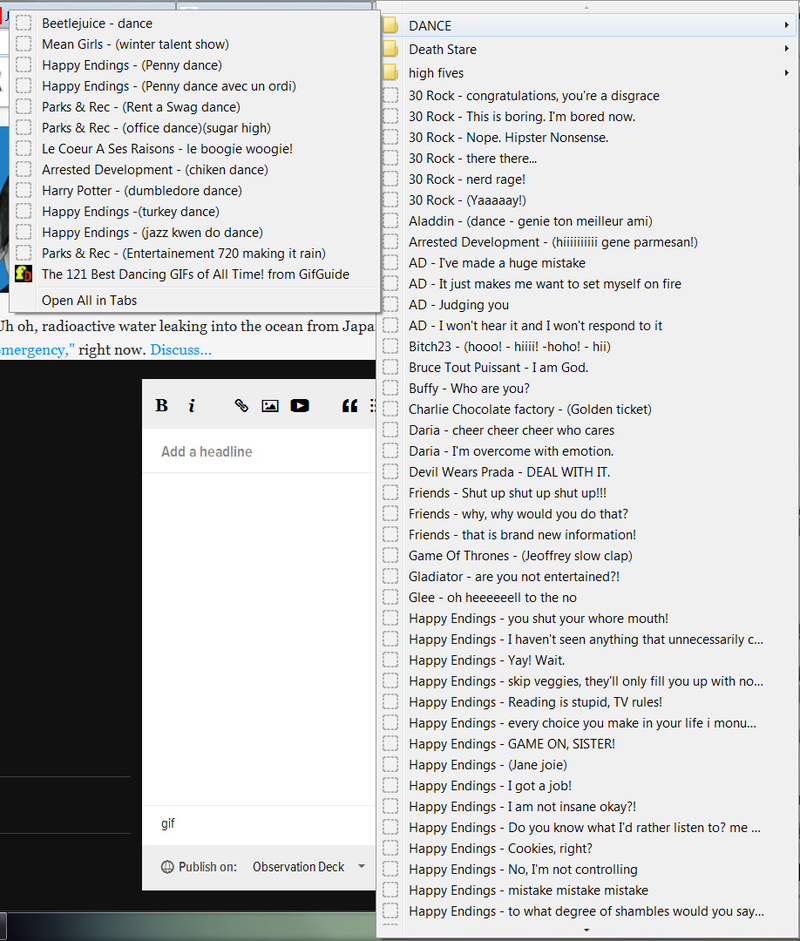Open the high fives bookmark folder
The width and height of the screenshot is (800, 941).
coord(588,73)
